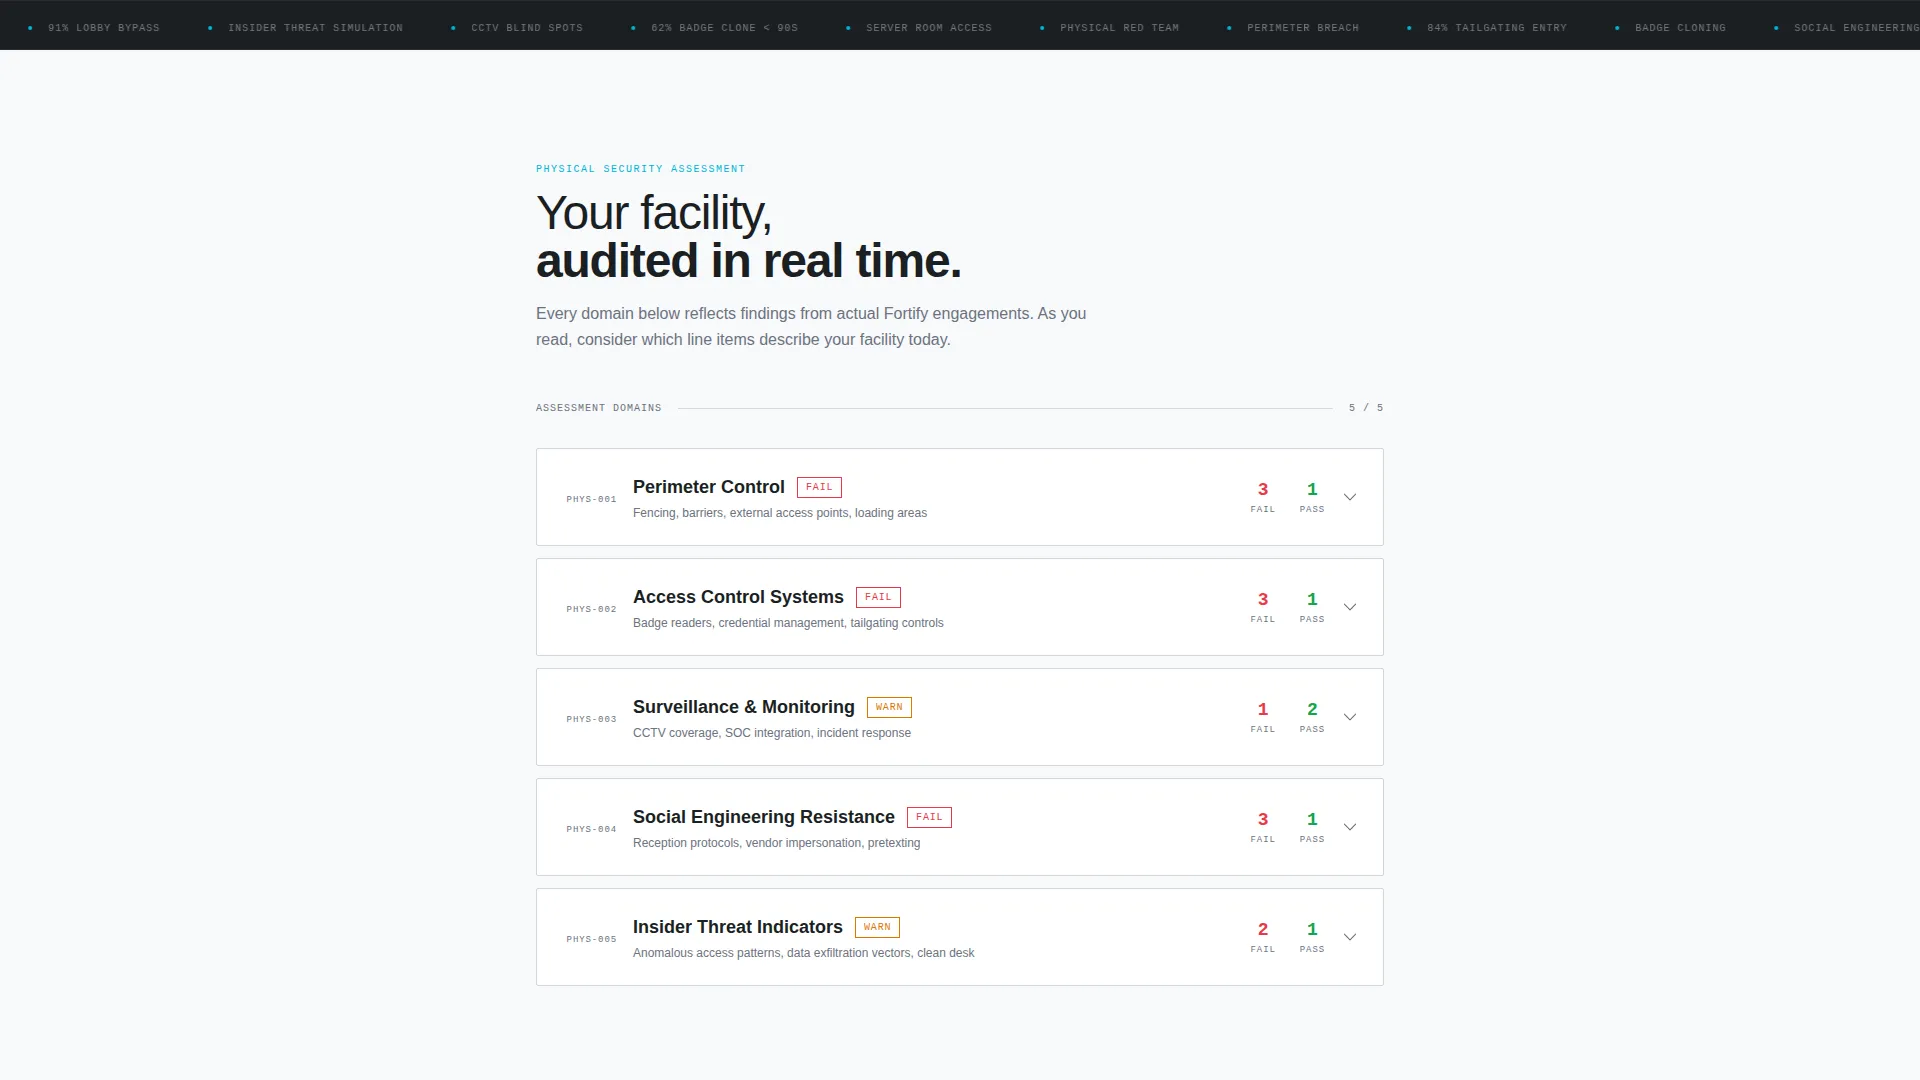Click the '91% LOBBY BYPASS' ticker item
The image size is (1920, 1080).
tap(103, 28)
